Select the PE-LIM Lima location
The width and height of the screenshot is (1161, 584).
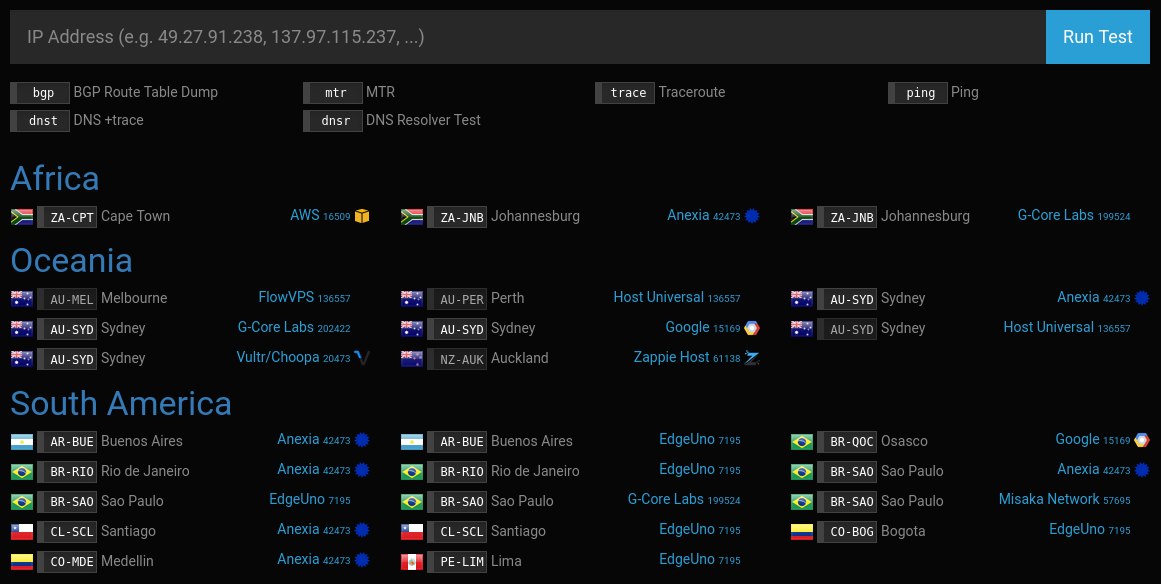[x=457, y=562]
